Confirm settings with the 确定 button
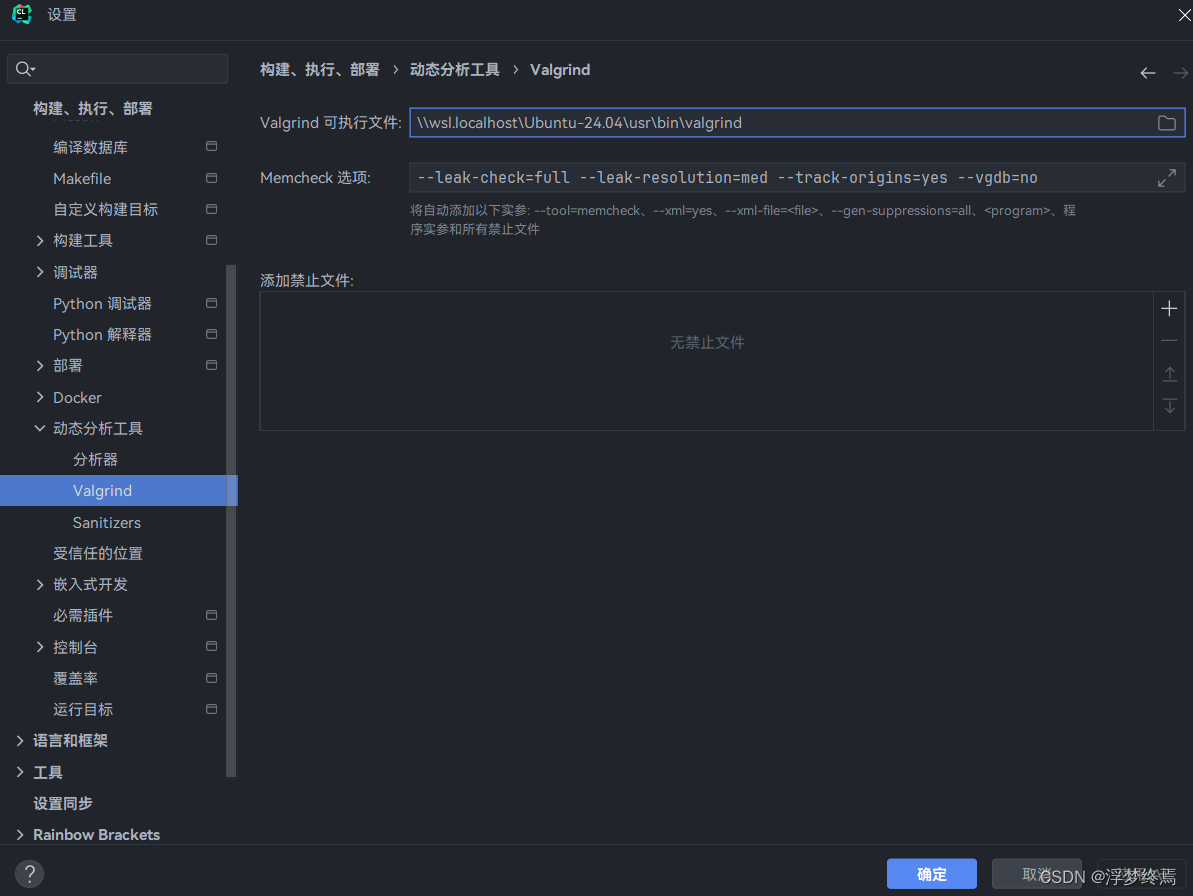Viewport: 1193px width, 896px height. [932, 874]
